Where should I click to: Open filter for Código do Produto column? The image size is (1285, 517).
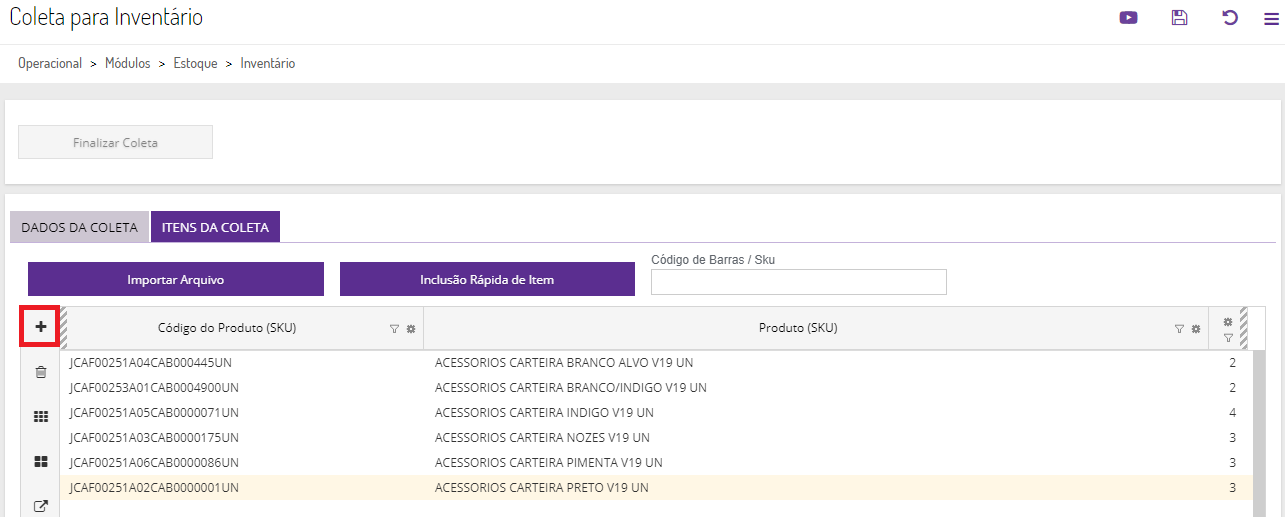click(x=394, y=328)
